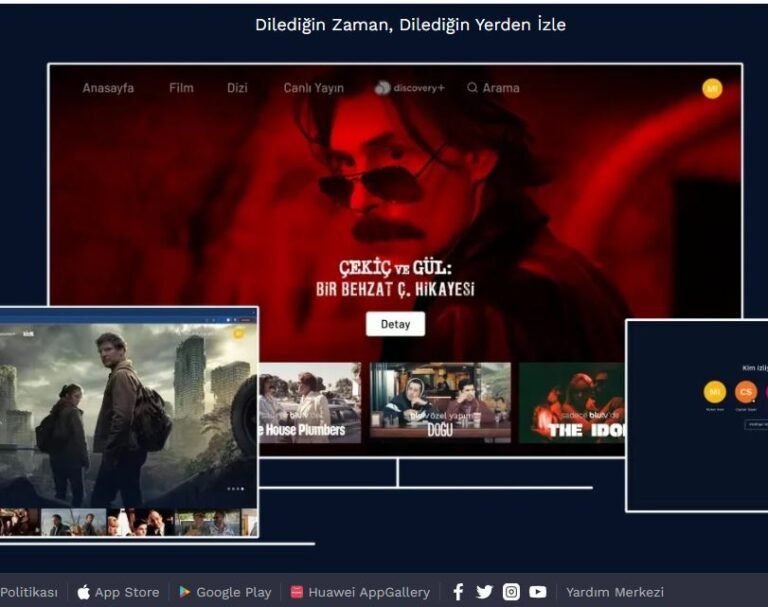Click the Google Play triangle icon
The image size is (768, 607).
coord(185,592)
